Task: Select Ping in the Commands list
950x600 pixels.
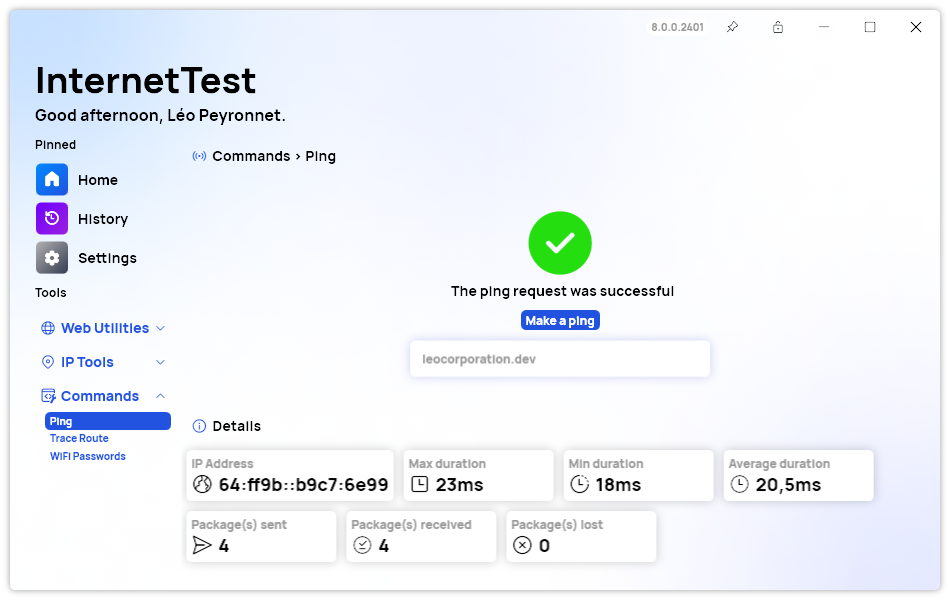Action: [108, 421]
